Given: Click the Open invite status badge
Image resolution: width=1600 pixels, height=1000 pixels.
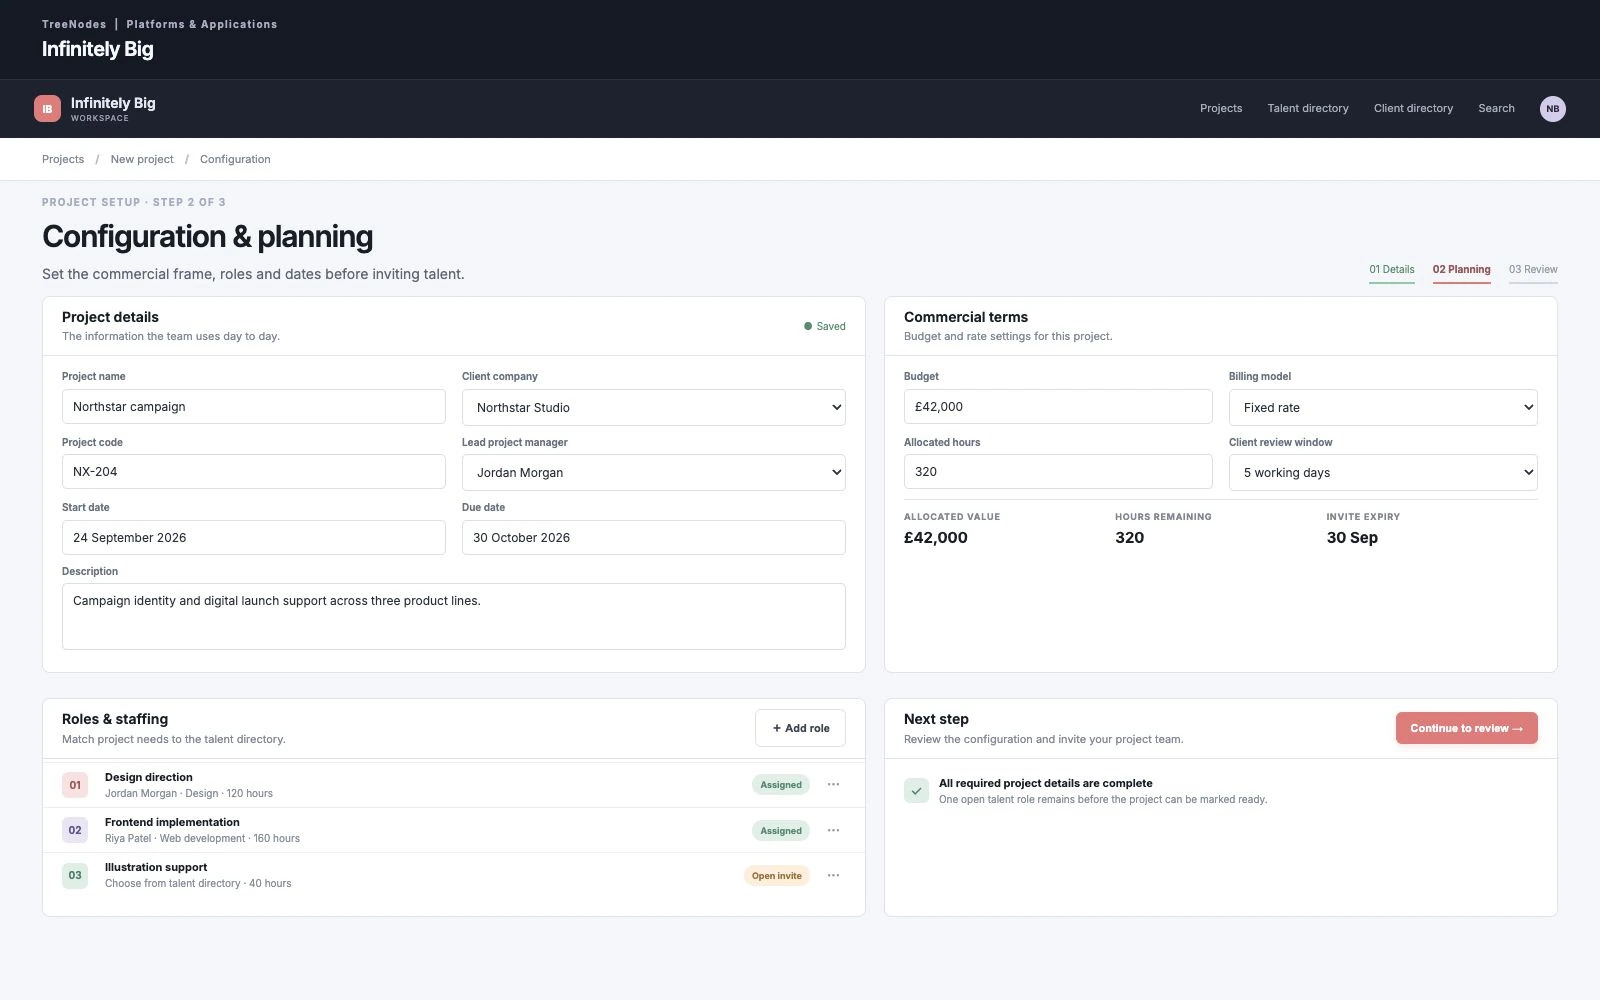Looking at the screenshot, I should [777, 876].
